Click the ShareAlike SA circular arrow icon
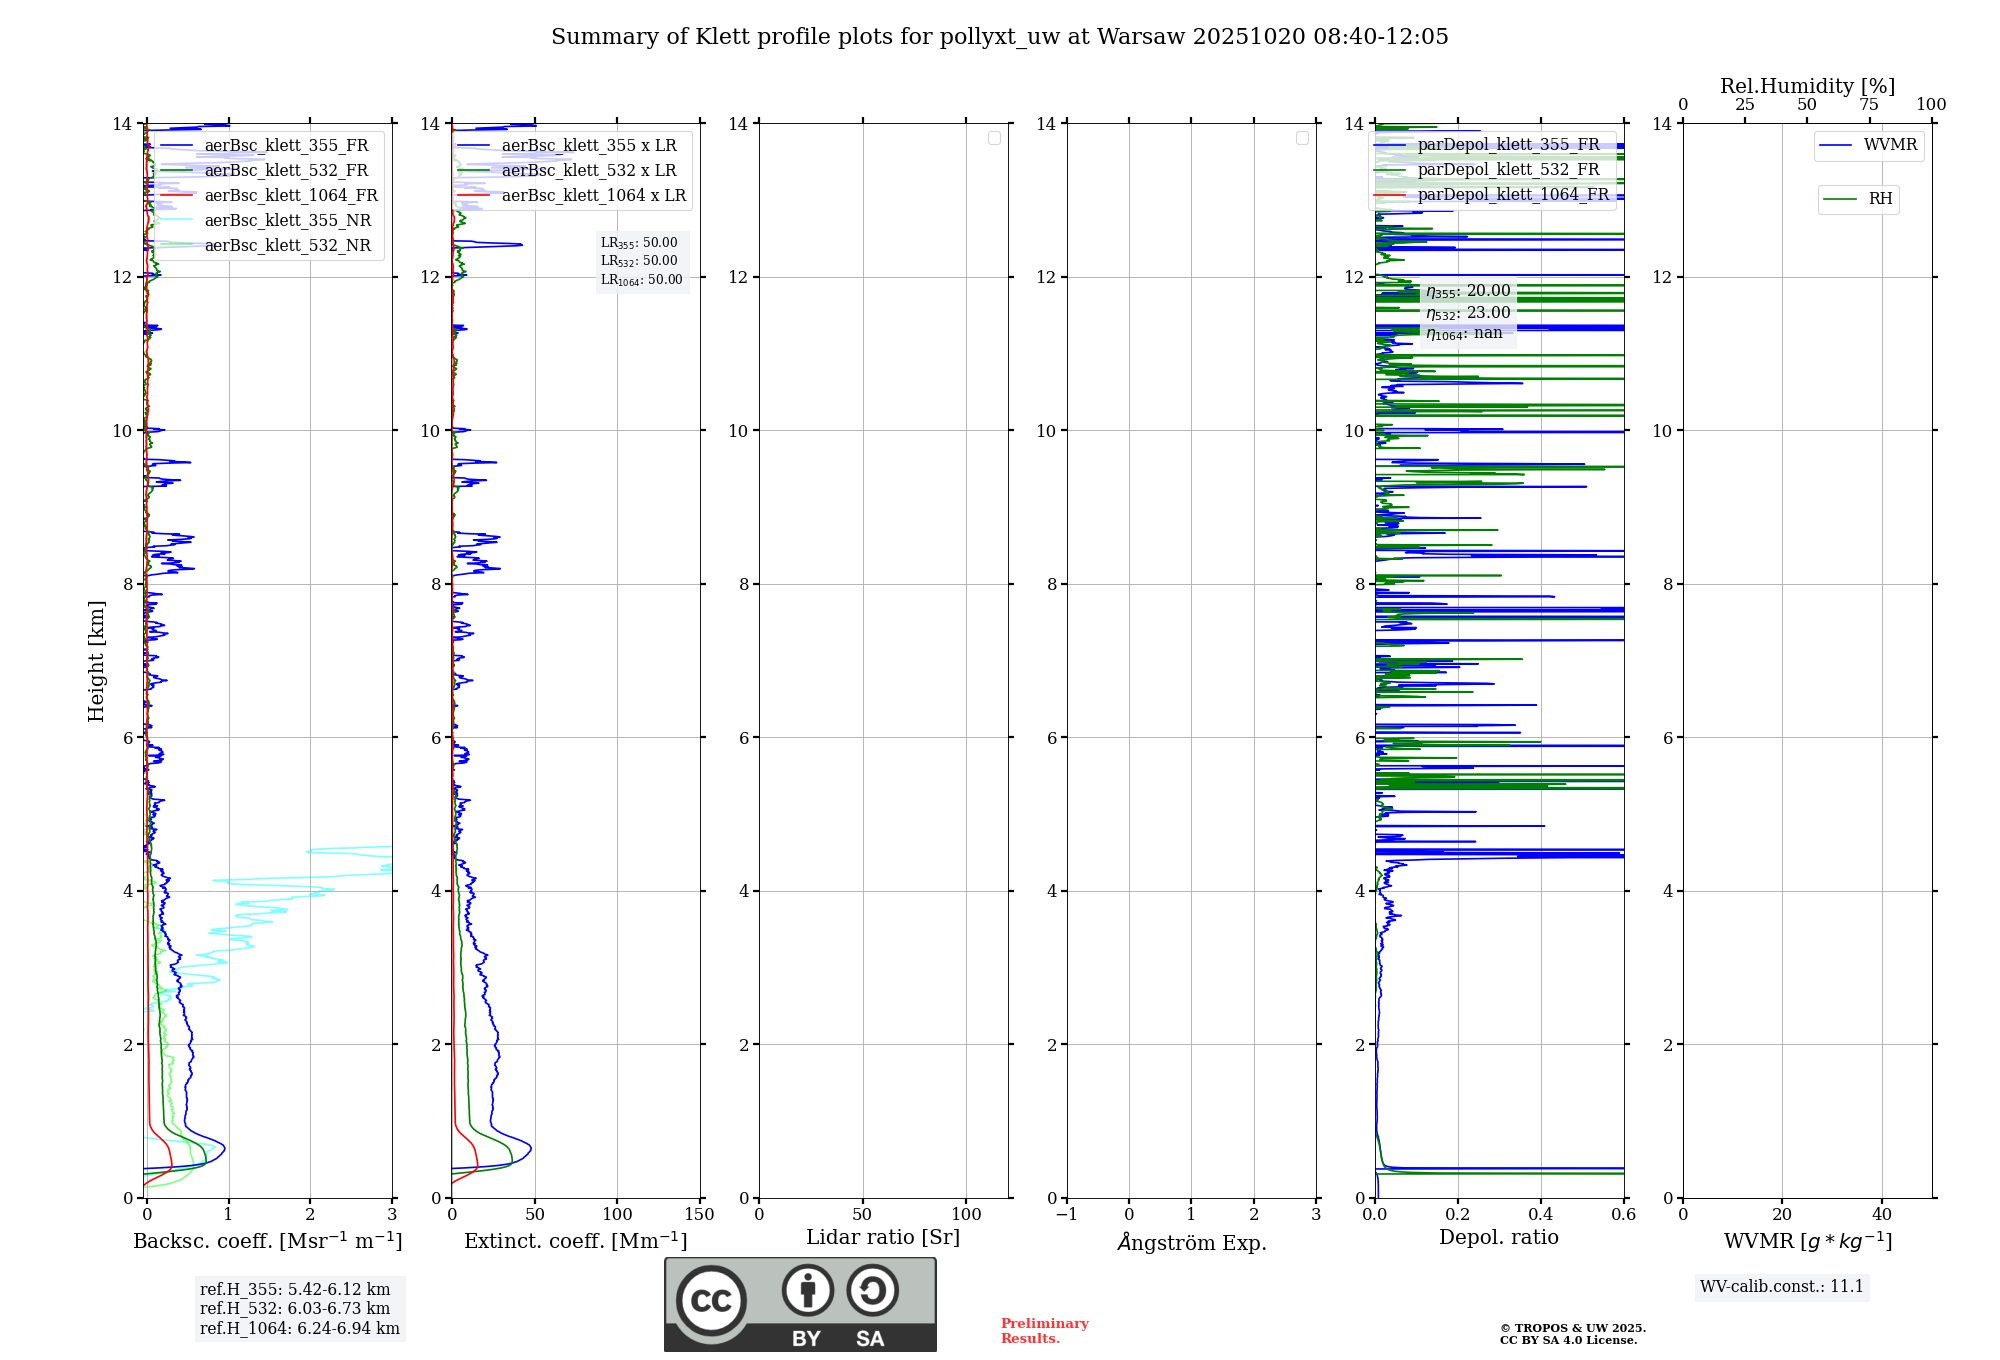 872,1290
